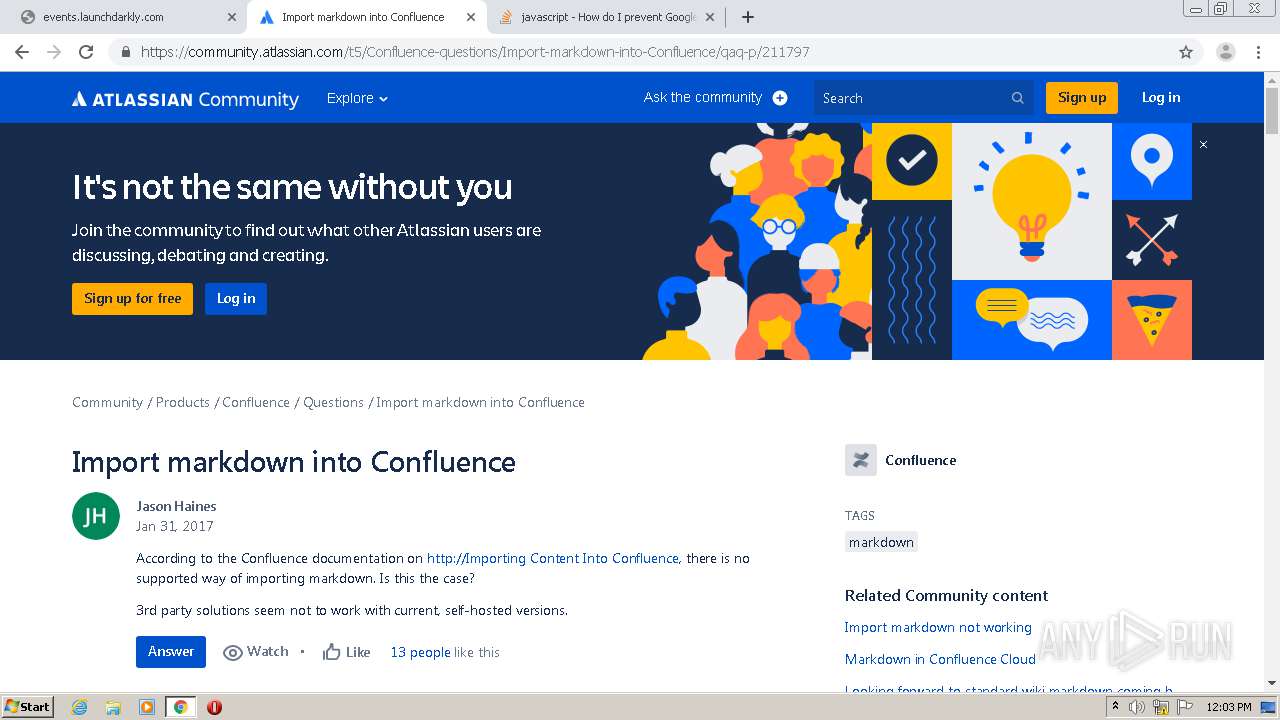
Task: Click the volume speaker tray icon
Action: pyautogui.click(x=1137, y=707)
